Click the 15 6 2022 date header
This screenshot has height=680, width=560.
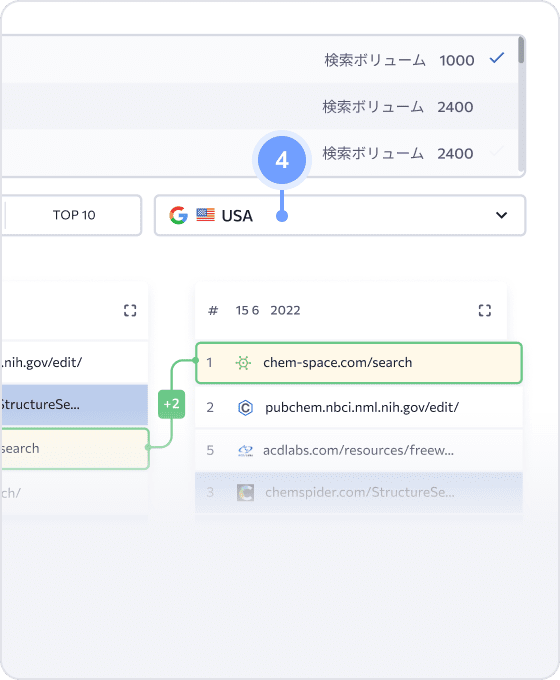pyautogui.click(x=268, y=311)
